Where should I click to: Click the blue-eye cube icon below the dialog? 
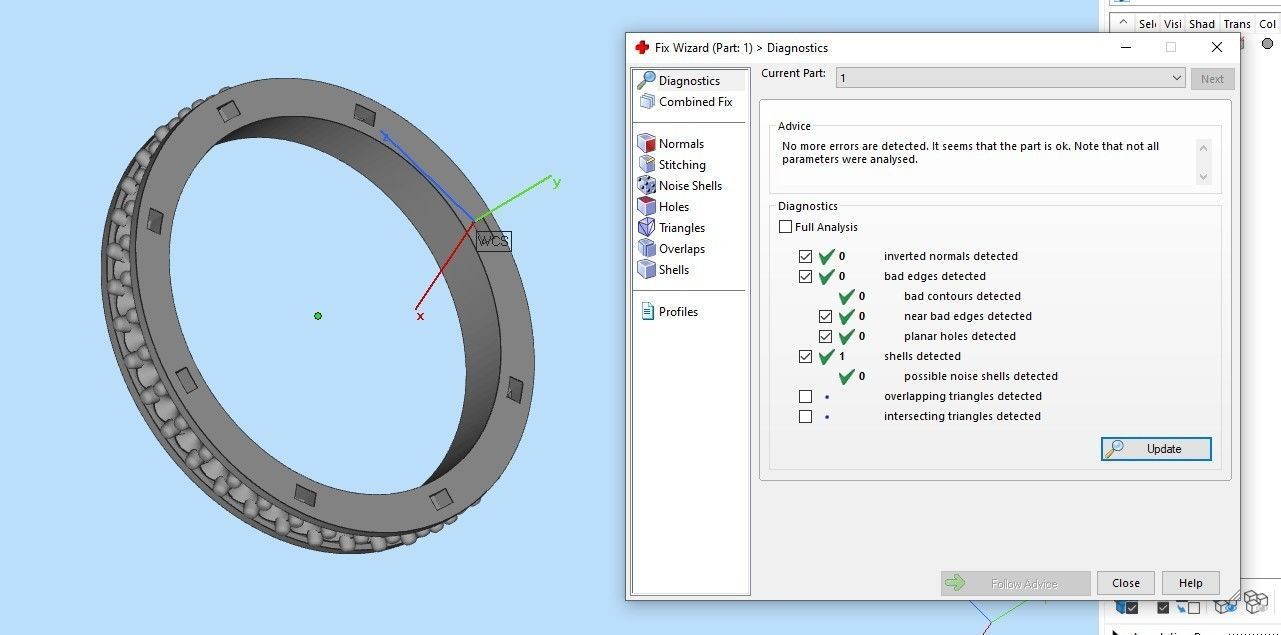1226,606
